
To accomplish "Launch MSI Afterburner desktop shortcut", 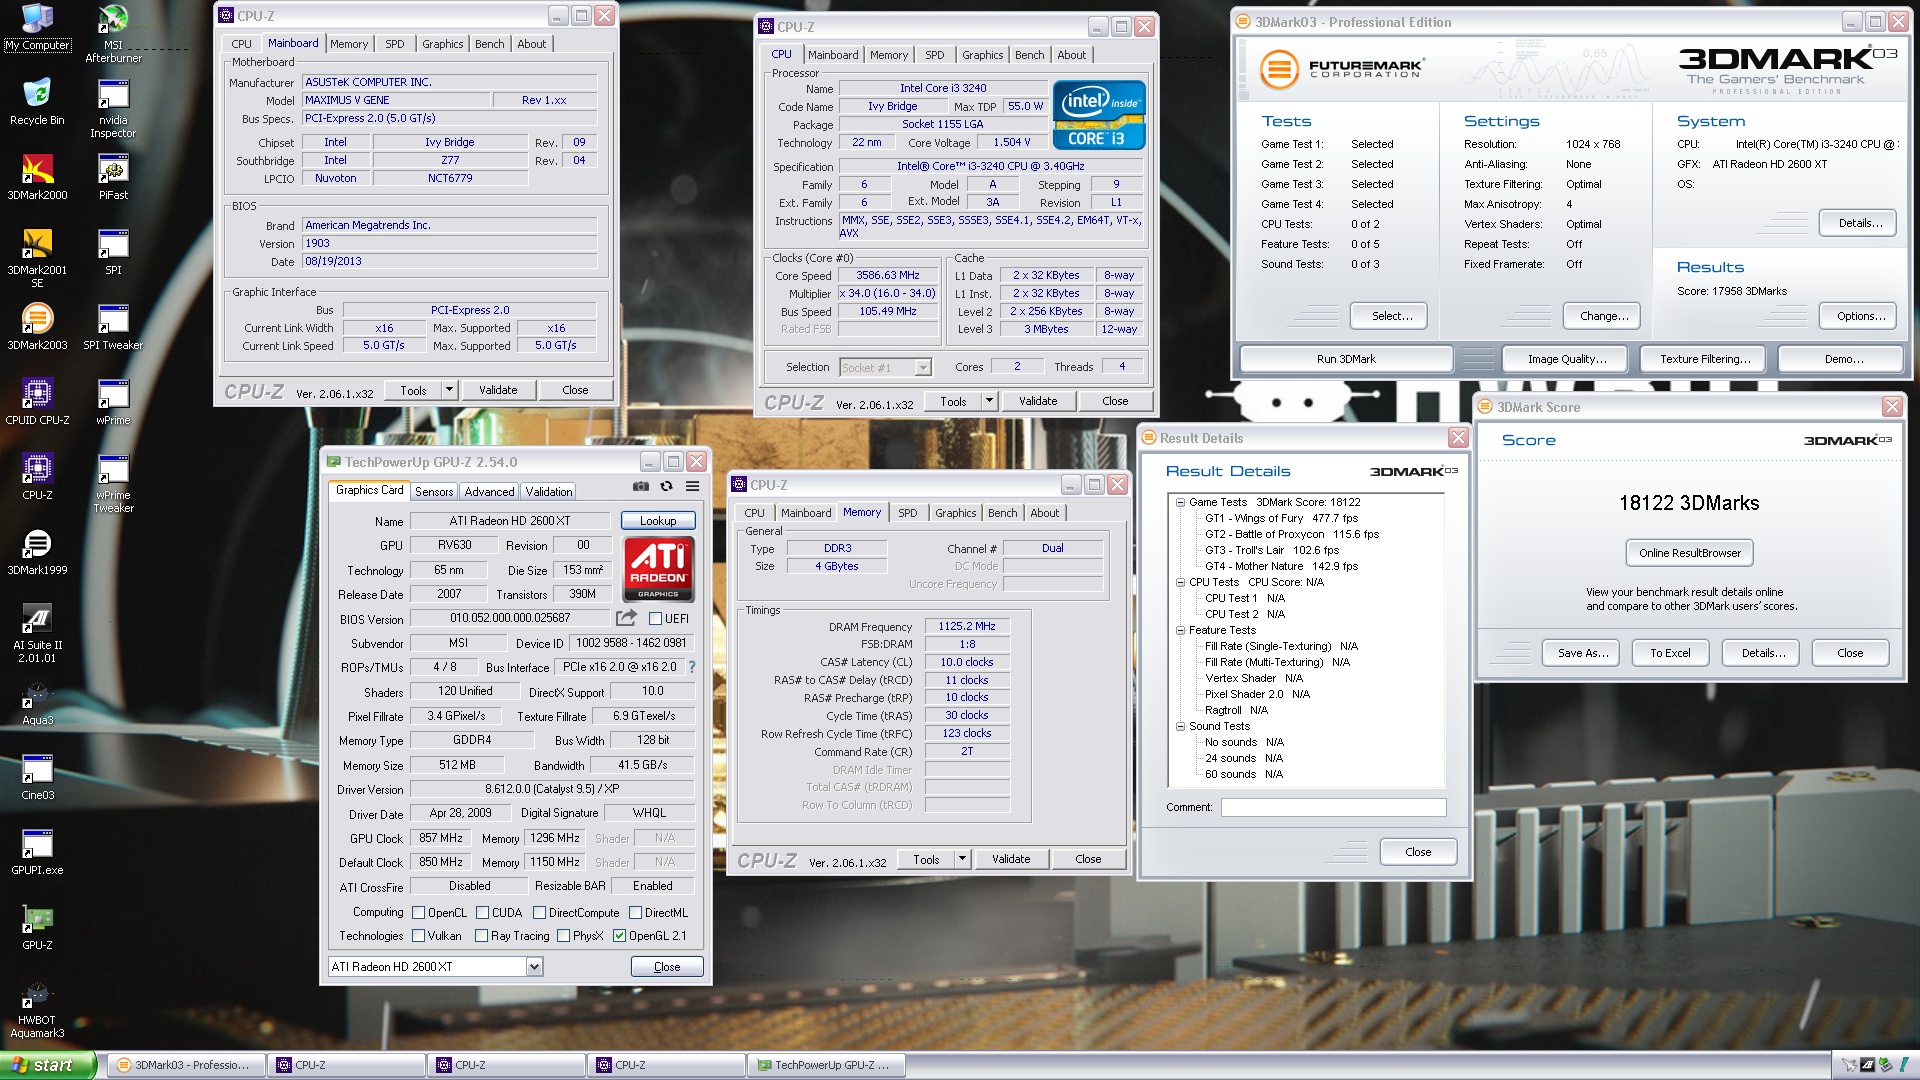I will [x=113, y=33].
